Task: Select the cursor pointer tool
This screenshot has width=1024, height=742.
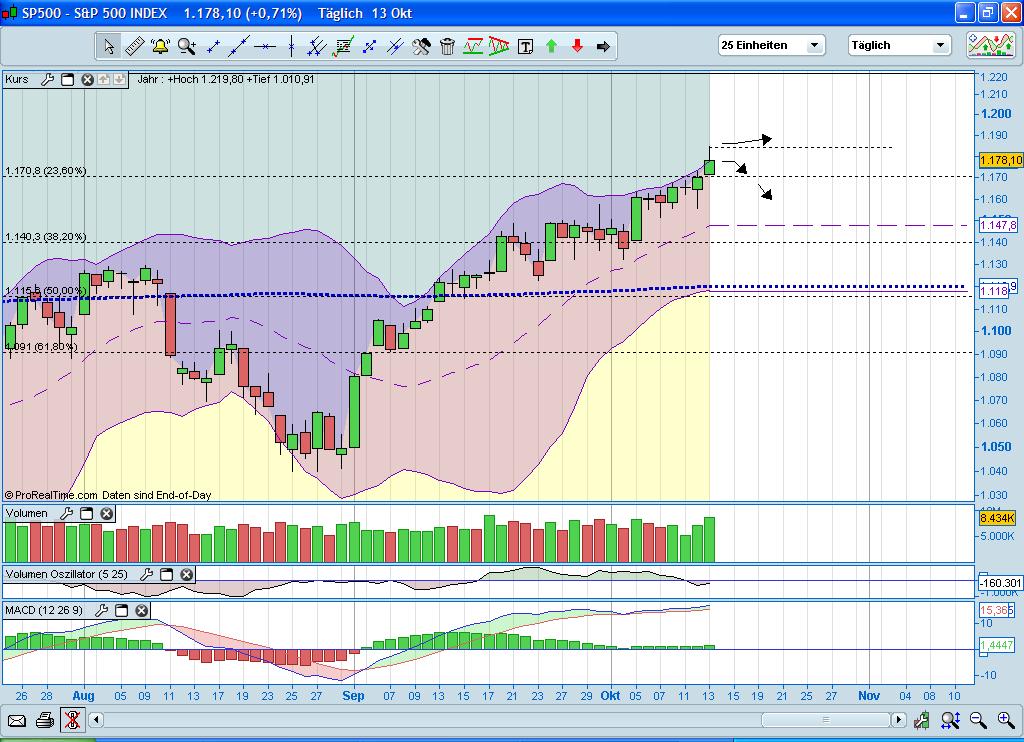Action: coord(109,46)
